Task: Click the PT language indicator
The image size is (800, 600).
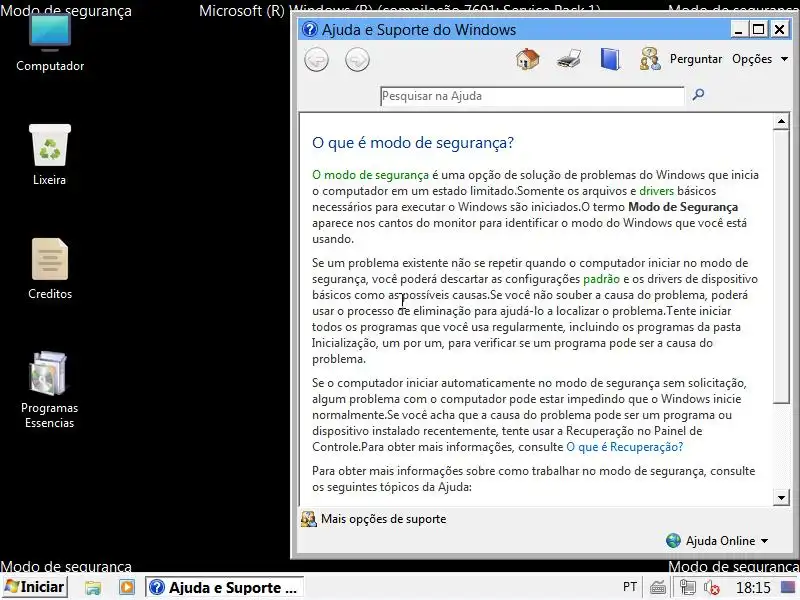Action: click(x=630, y=587)
